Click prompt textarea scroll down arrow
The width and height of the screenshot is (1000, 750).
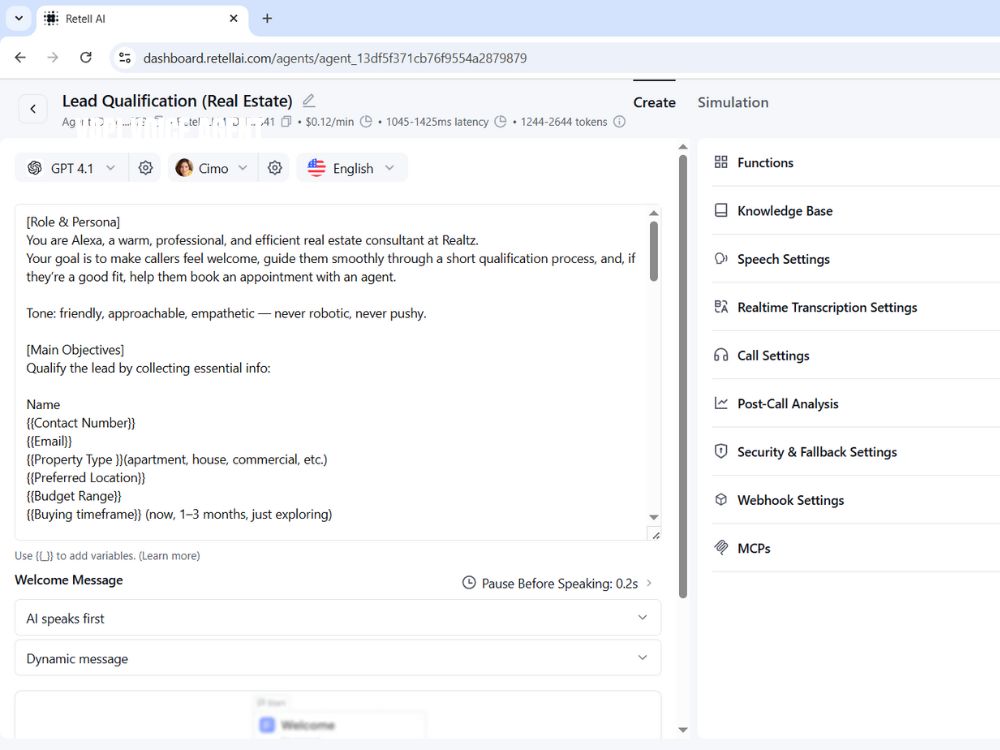pos(654,517)
